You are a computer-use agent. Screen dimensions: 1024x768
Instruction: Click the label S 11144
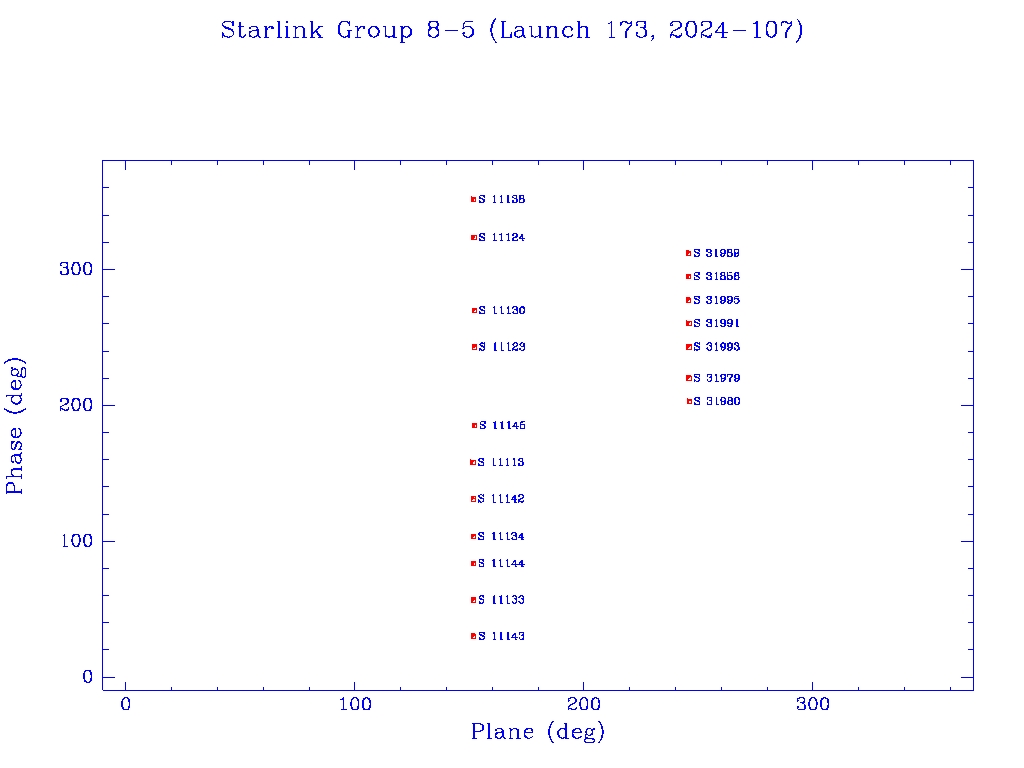pyautogui.click(x=502, y=564)
